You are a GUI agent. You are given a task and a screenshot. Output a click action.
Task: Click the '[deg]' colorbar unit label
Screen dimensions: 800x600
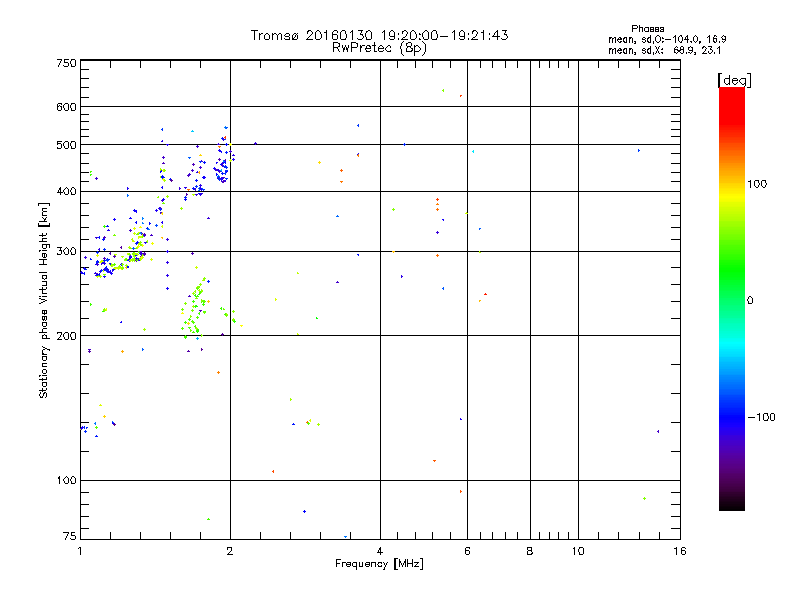(734, 81)
